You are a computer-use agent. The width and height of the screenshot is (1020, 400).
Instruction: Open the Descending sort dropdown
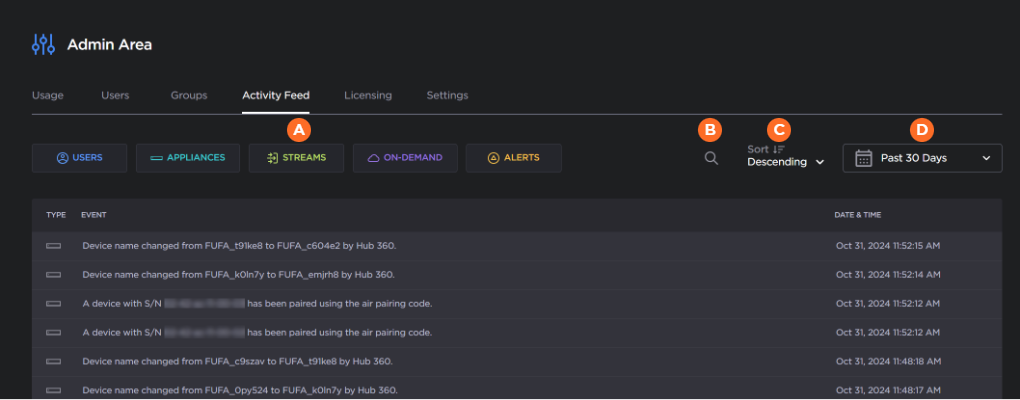(x=786, y=162)
